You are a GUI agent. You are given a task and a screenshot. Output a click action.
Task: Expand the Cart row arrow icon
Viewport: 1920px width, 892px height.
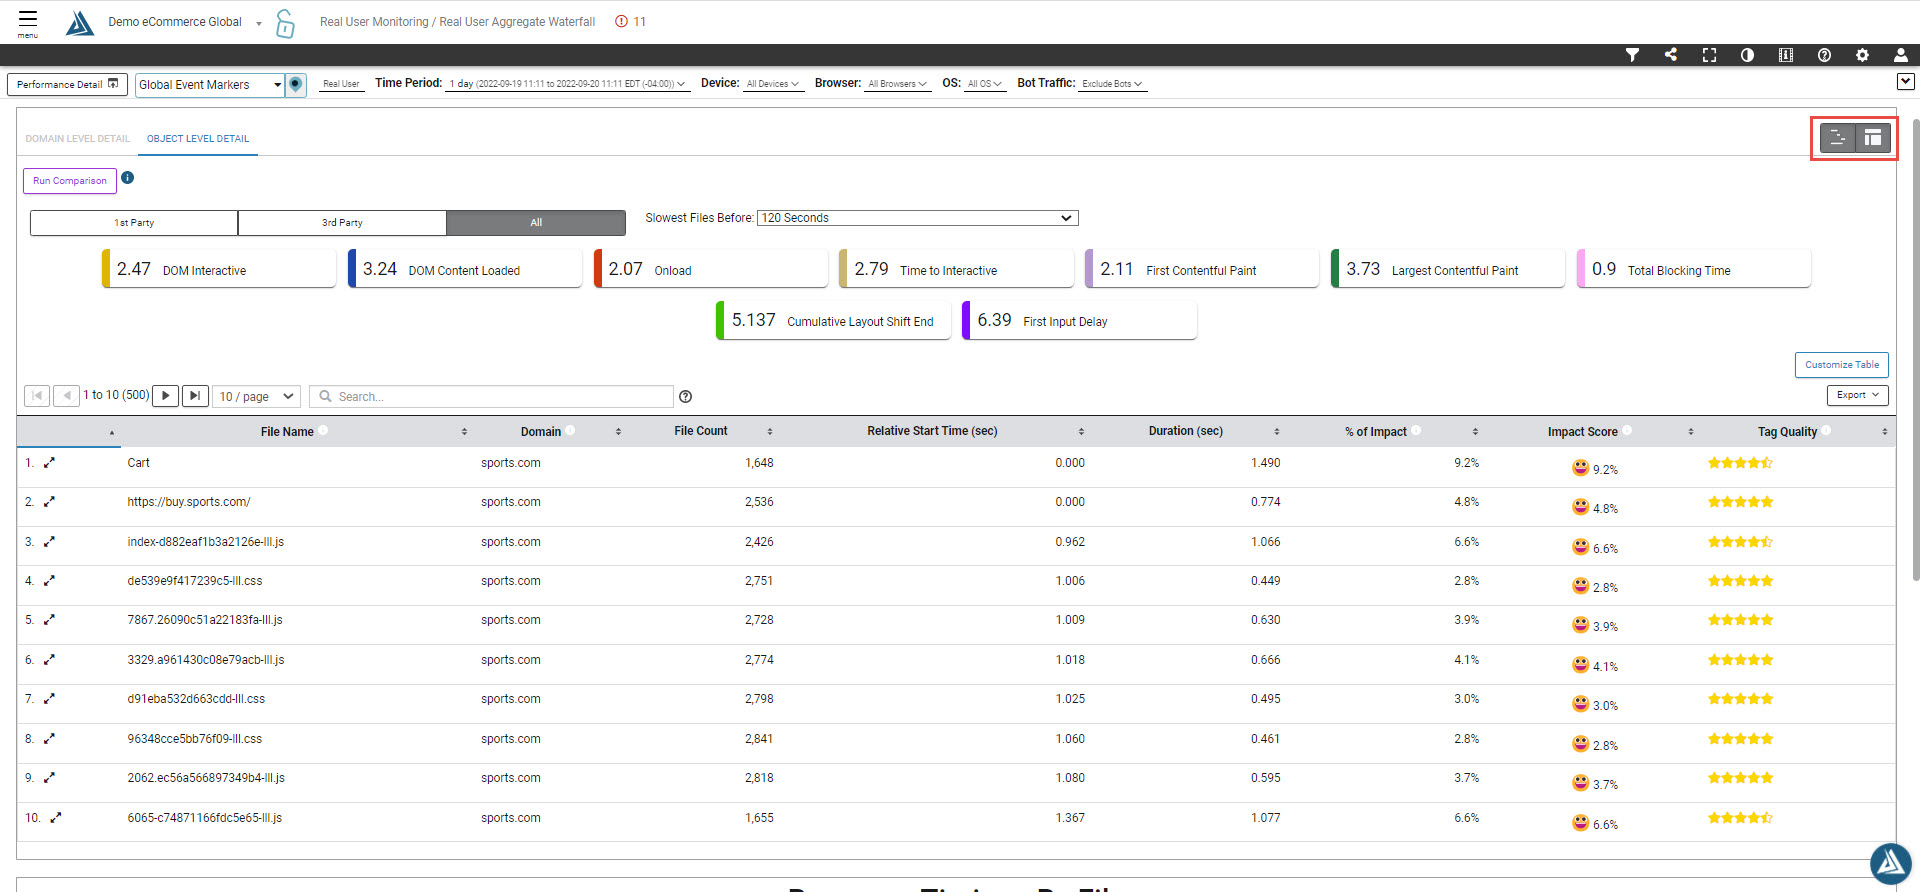(49, 463)
